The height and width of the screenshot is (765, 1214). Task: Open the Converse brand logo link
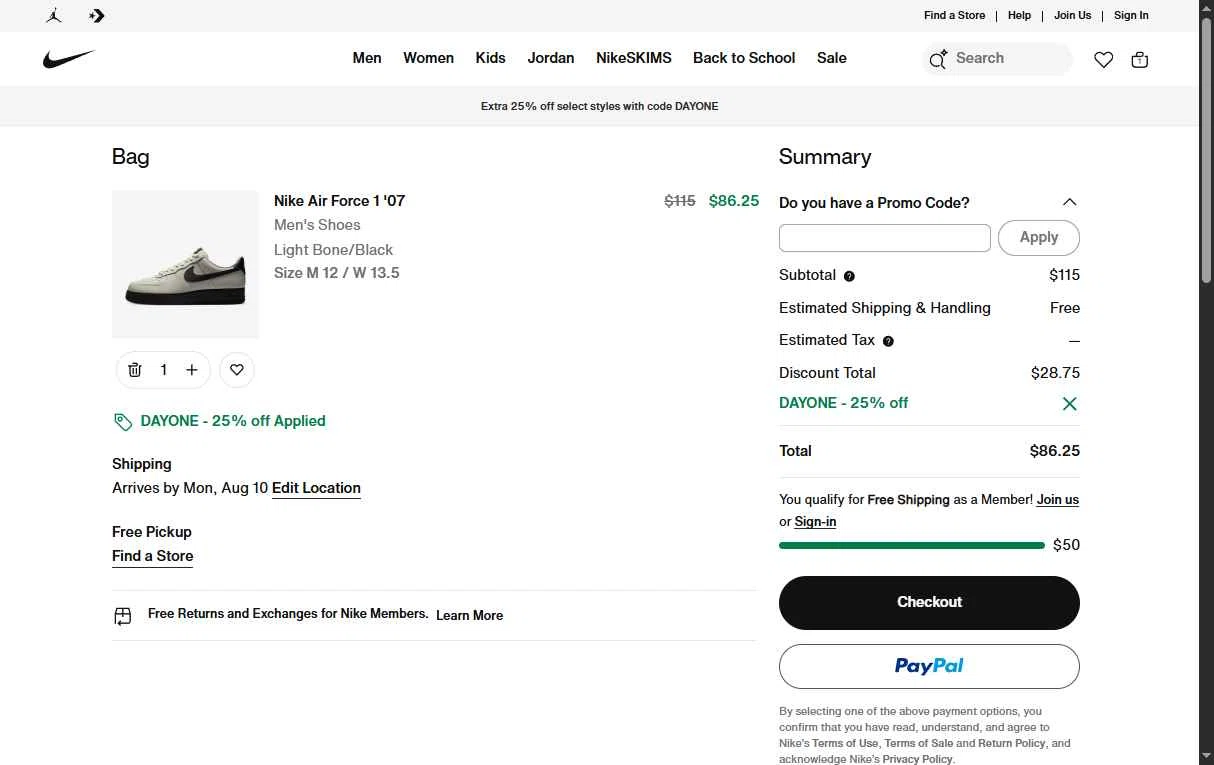(x=97, y=15)
